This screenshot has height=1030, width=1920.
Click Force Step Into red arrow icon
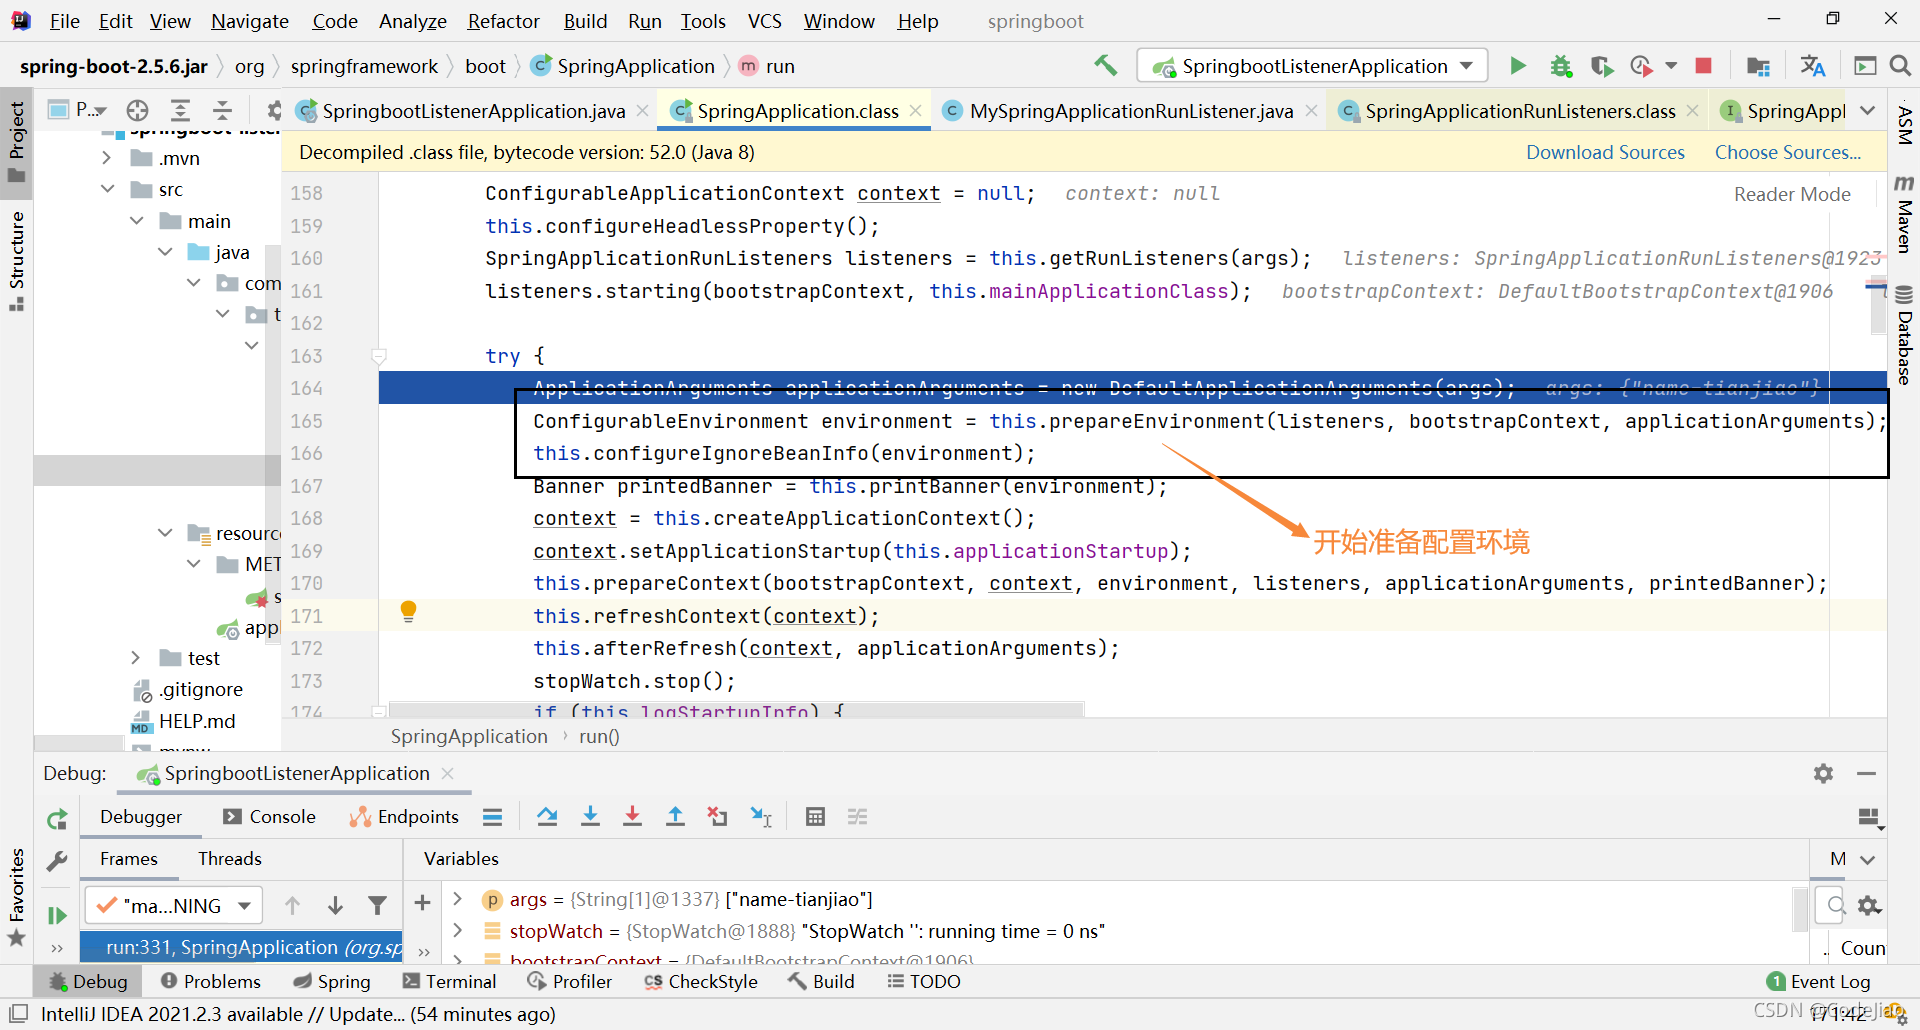(632, 817)
